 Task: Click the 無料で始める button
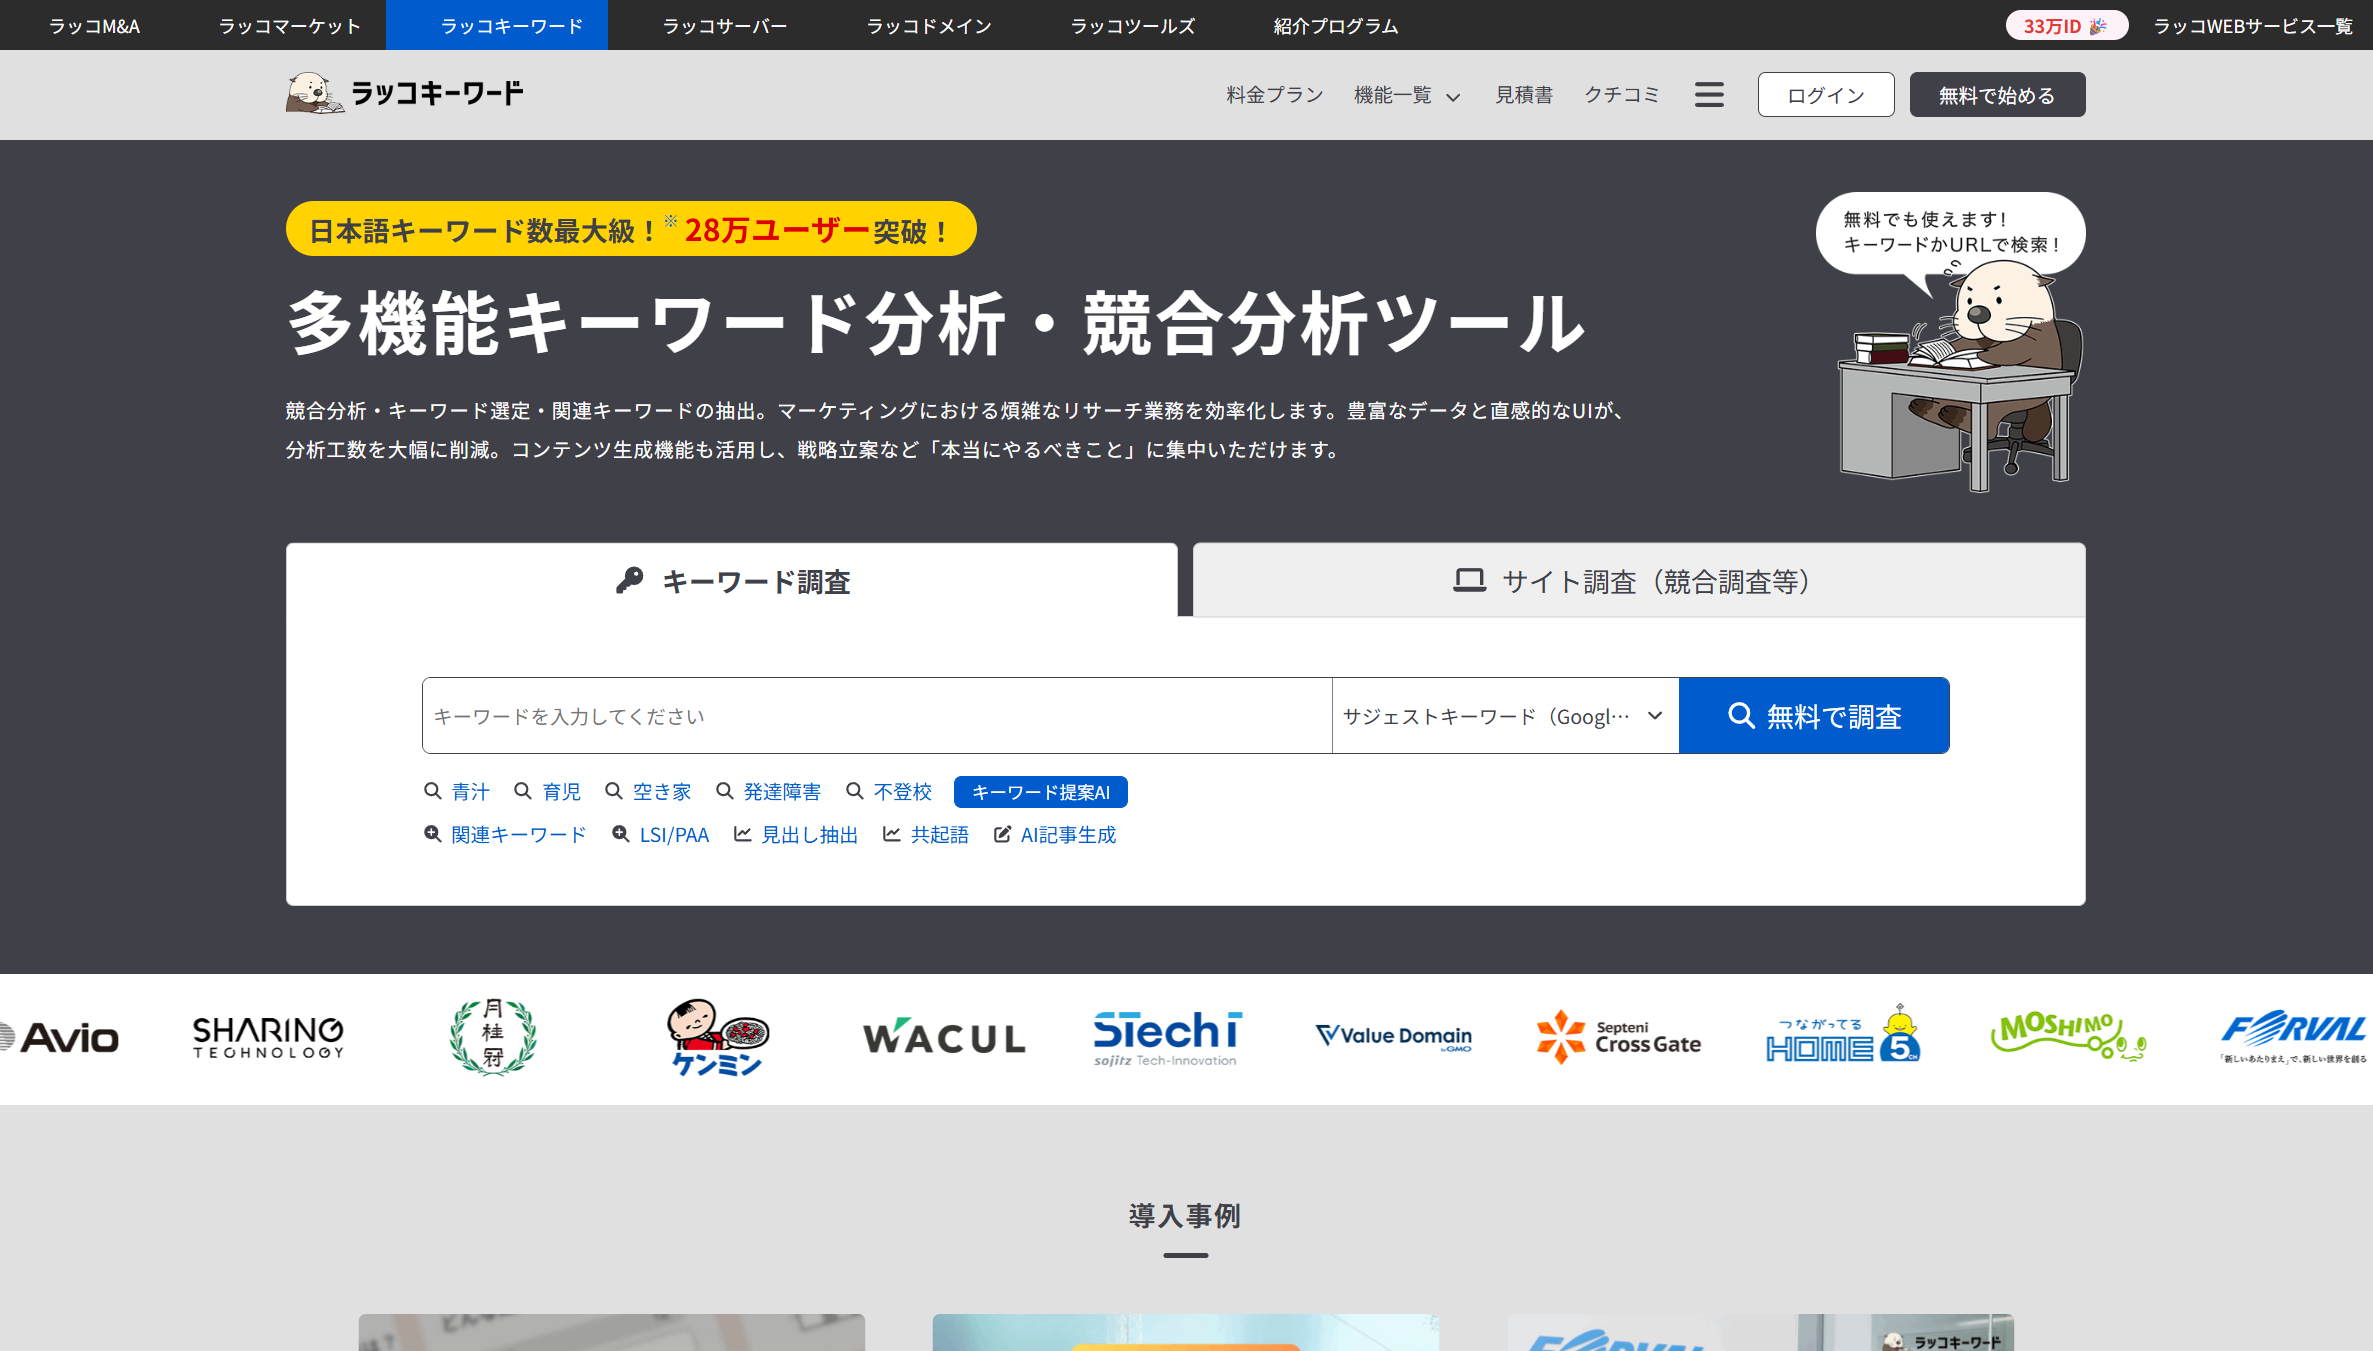click(1996, 94)
